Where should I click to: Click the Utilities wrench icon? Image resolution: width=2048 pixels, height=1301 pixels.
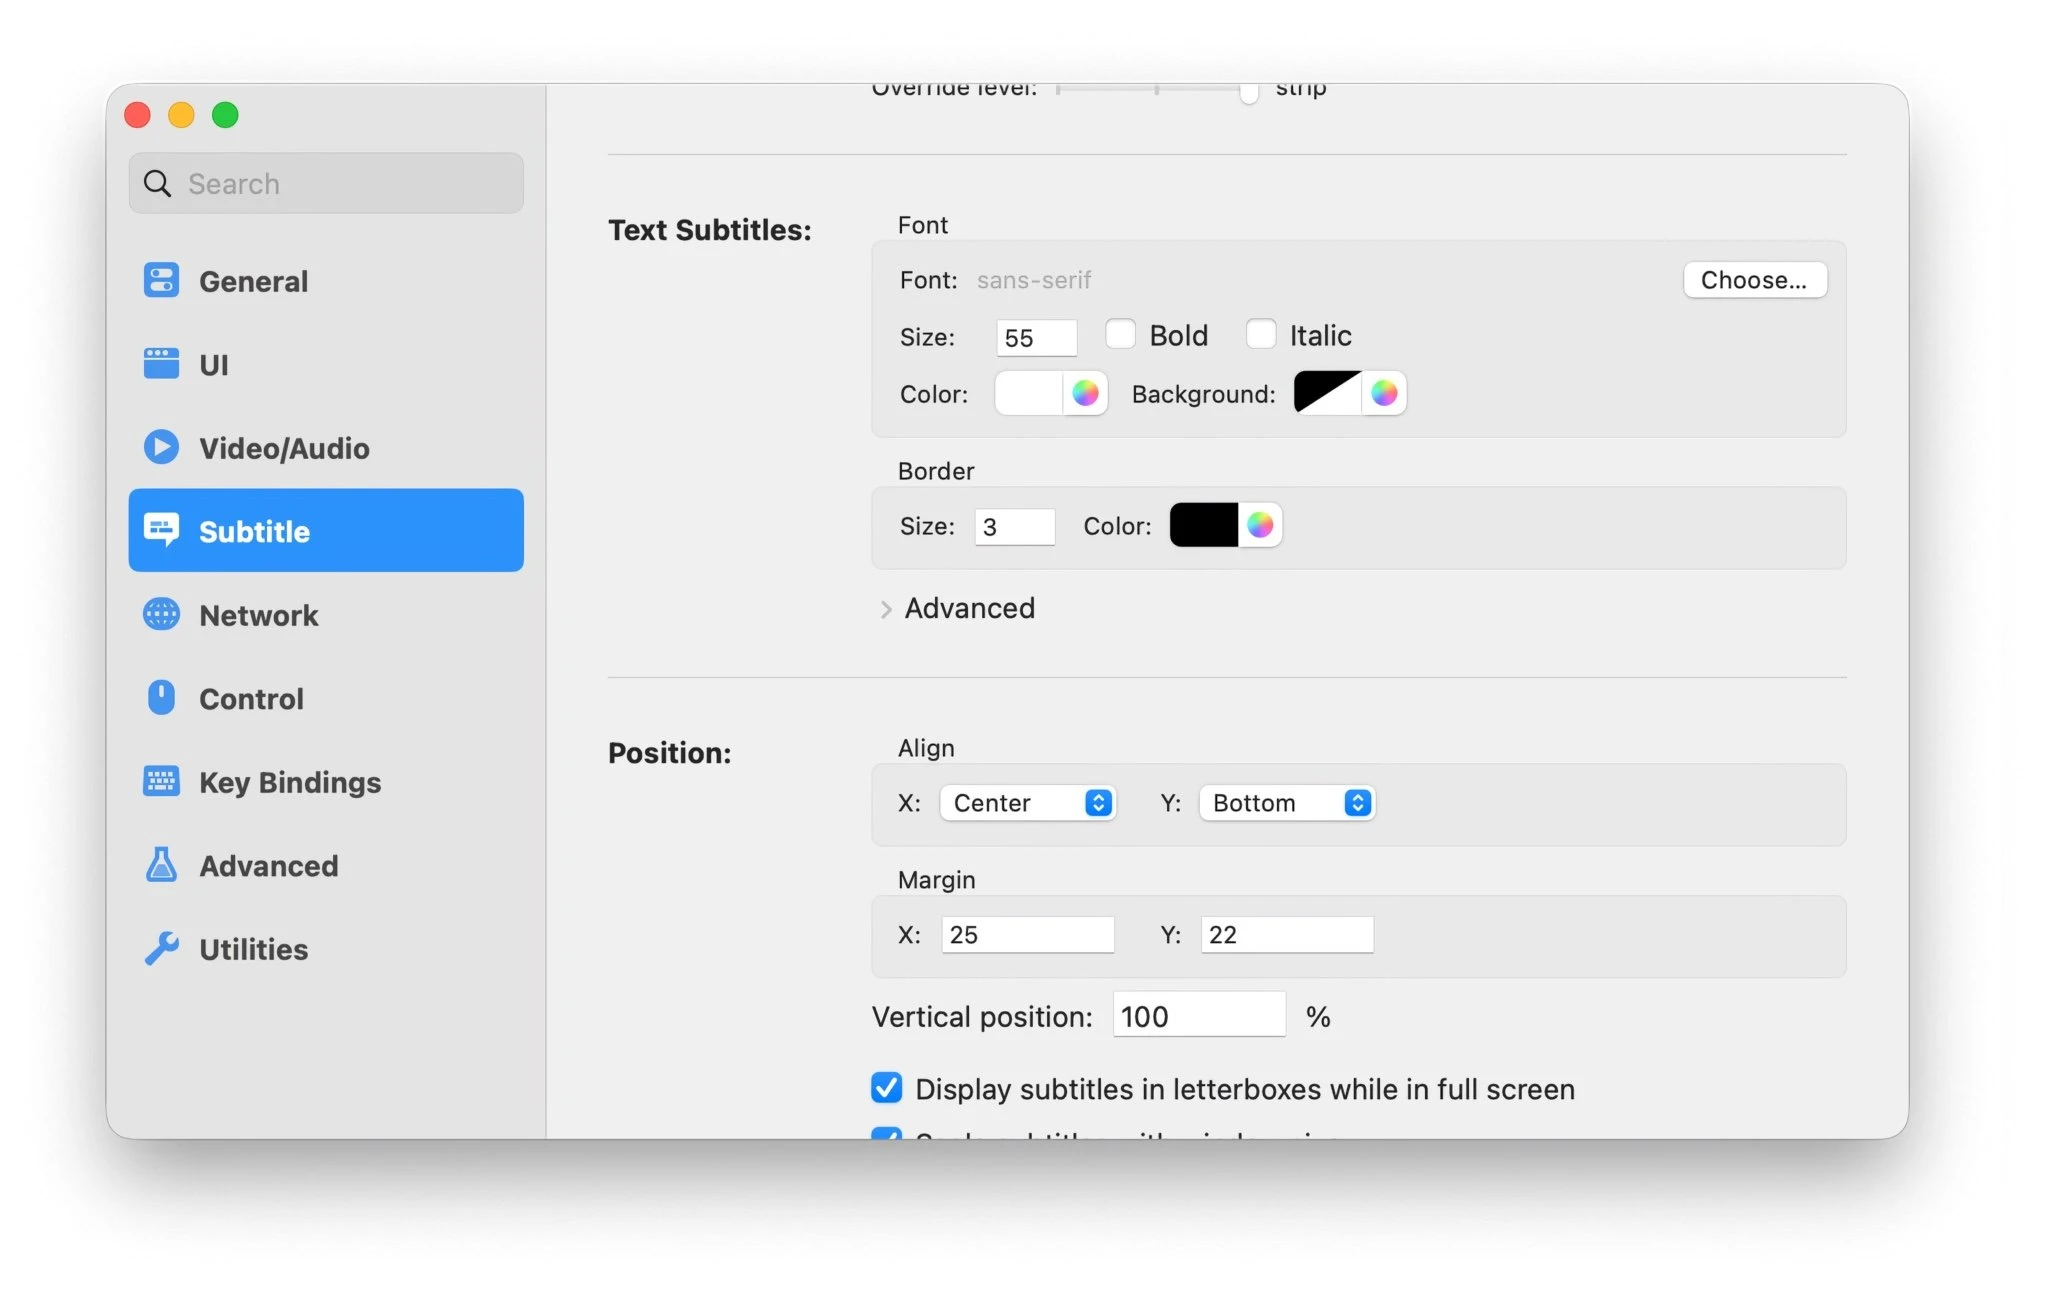pyautogui.click(x=161, y=948)
